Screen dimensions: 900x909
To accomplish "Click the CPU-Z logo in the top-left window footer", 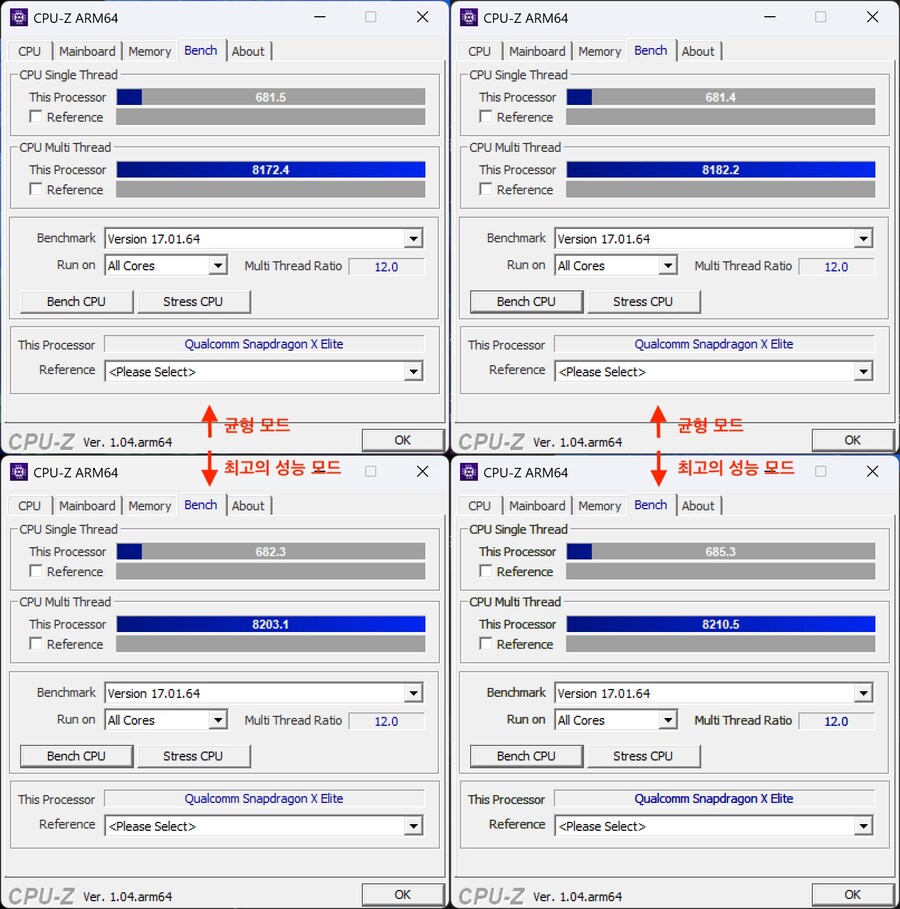I will [40, 440].
